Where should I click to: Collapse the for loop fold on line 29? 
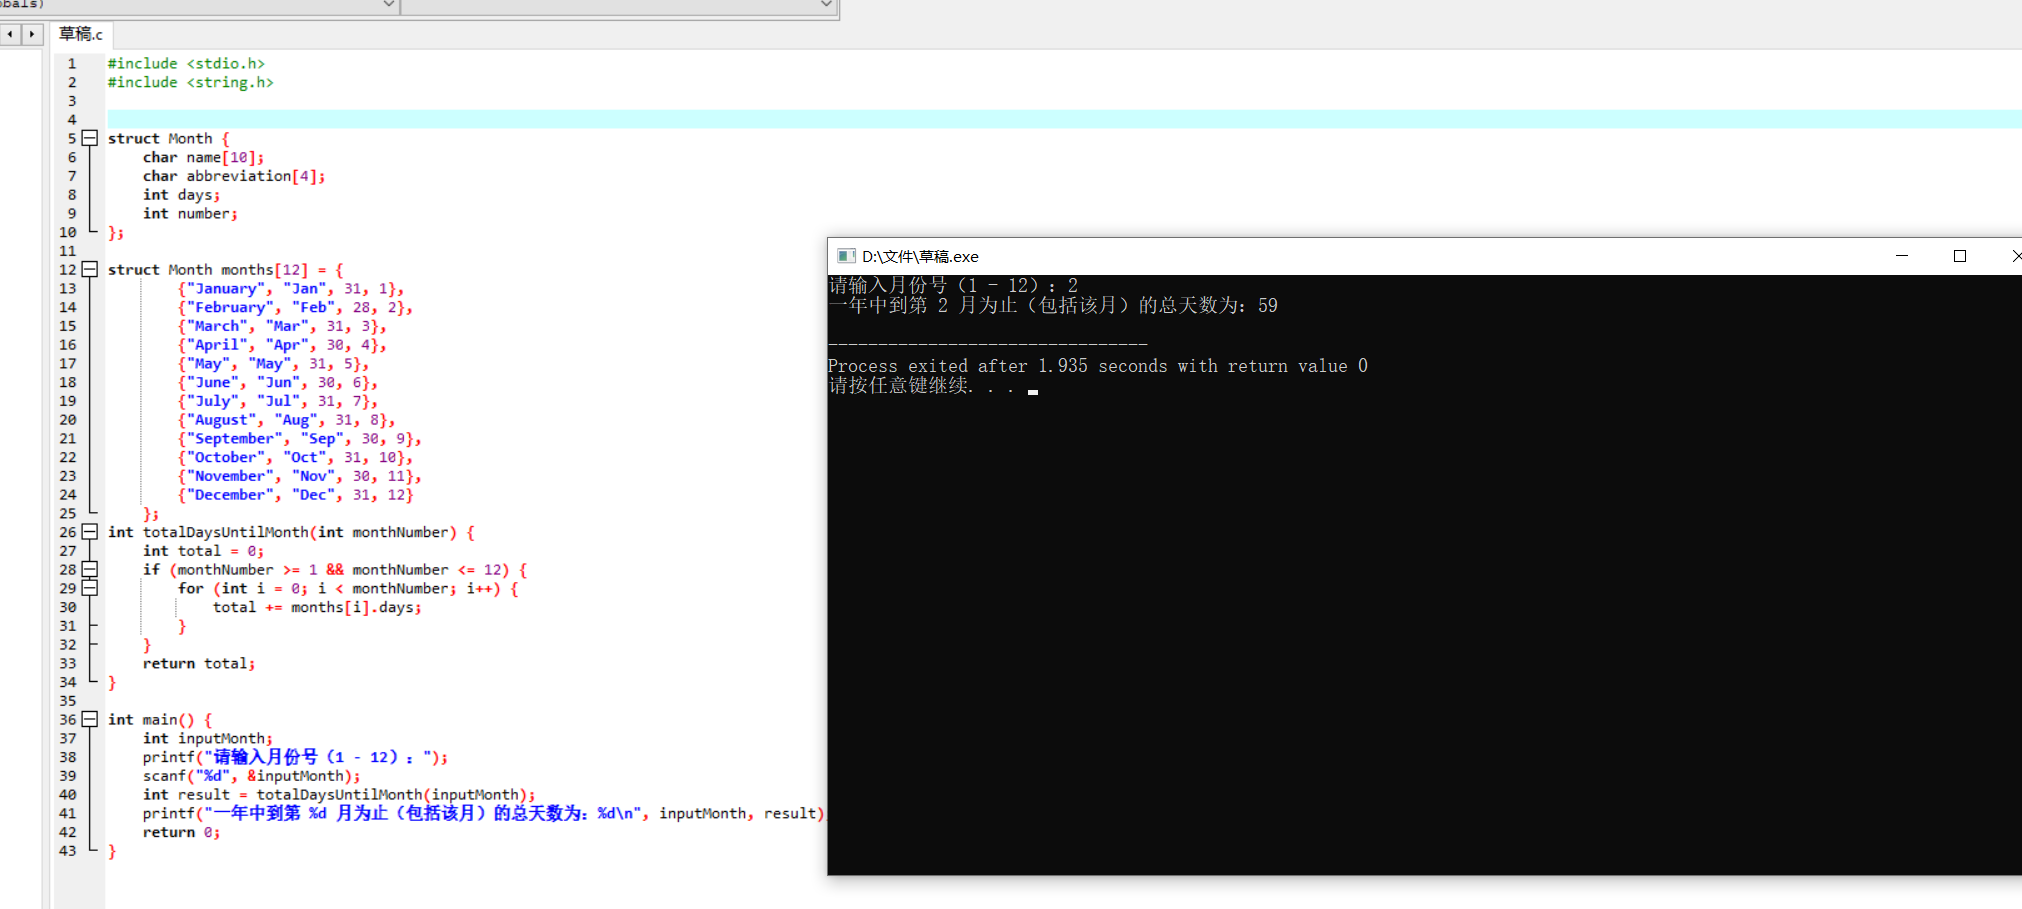90,588
